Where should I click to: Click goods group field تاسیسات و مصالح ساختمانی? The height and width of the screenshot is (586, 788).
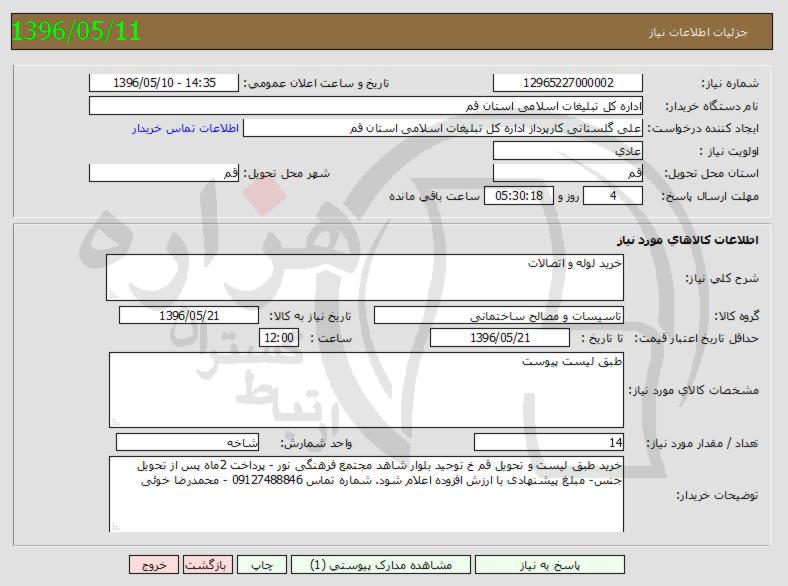click(499, 316)
